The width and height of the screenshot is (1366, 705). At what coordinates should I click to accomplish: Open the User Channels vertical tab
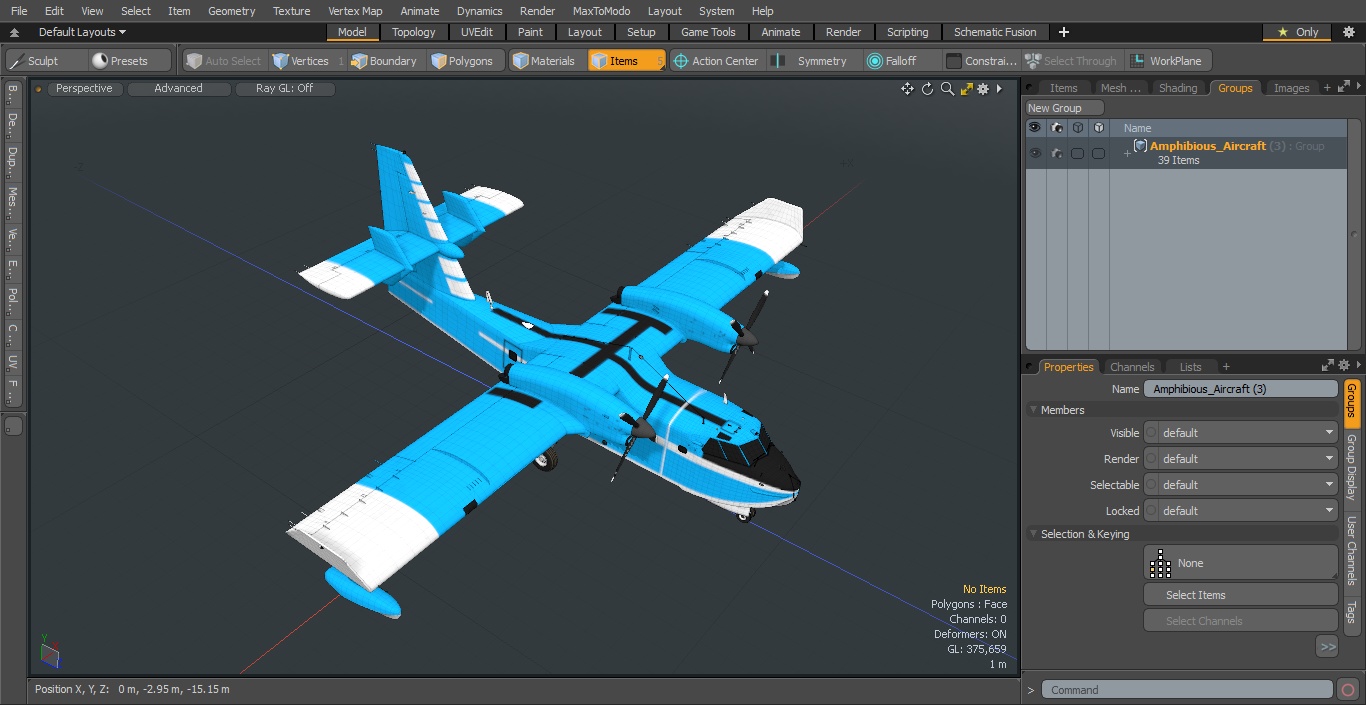coord(1351,550)
